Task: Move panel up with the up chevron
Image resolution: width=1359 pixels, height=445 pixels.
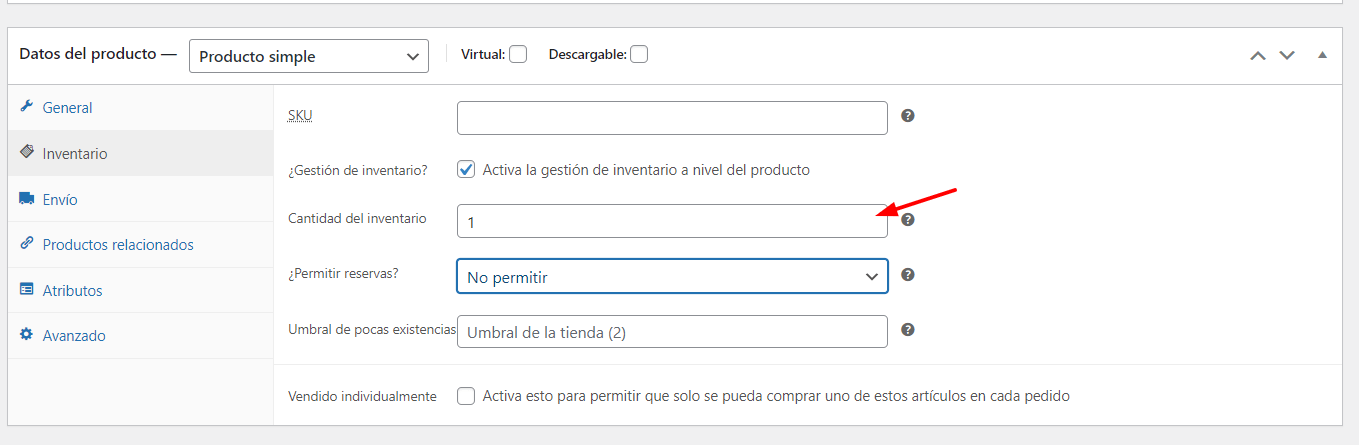Action: pyautogui.click(x=1258, y=55)
